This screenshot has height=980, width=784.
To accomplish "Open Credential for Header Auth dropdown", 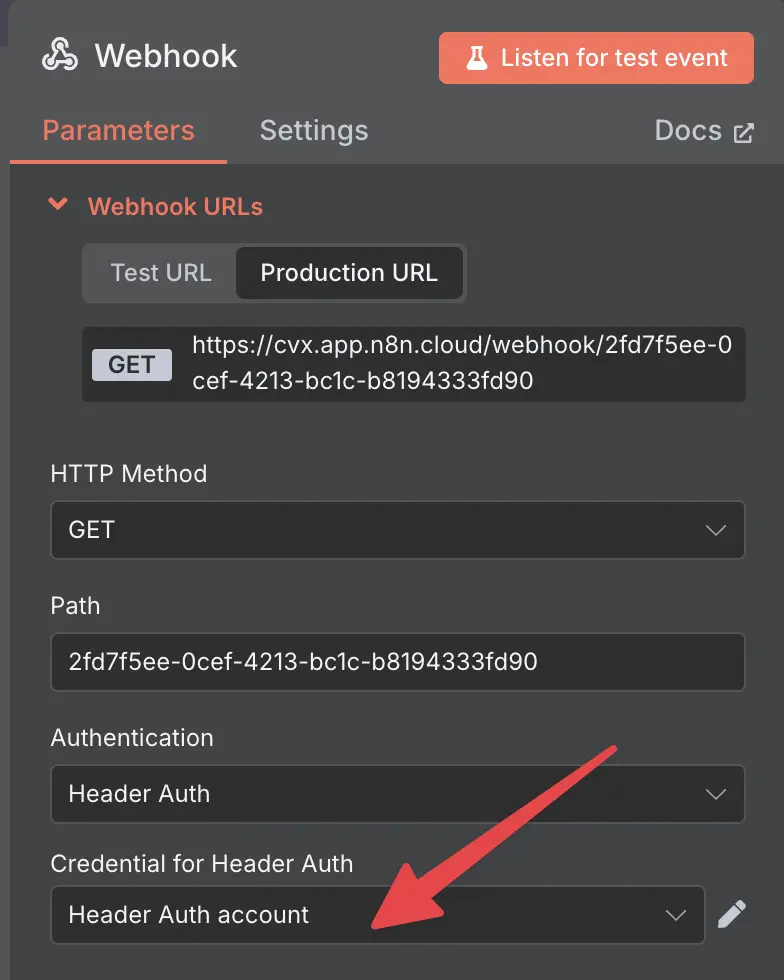I will pyautogui.click(x=378, y=914).
